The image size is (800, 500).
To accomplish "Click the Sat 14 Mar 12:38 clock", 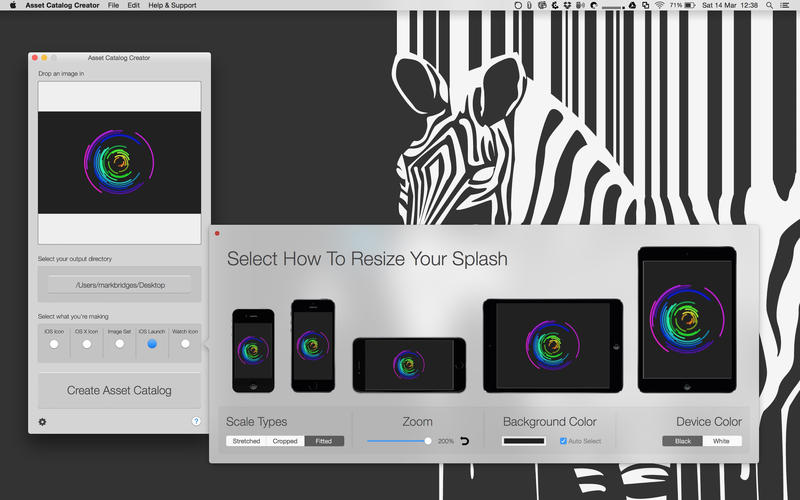I will tap(730, 5).
